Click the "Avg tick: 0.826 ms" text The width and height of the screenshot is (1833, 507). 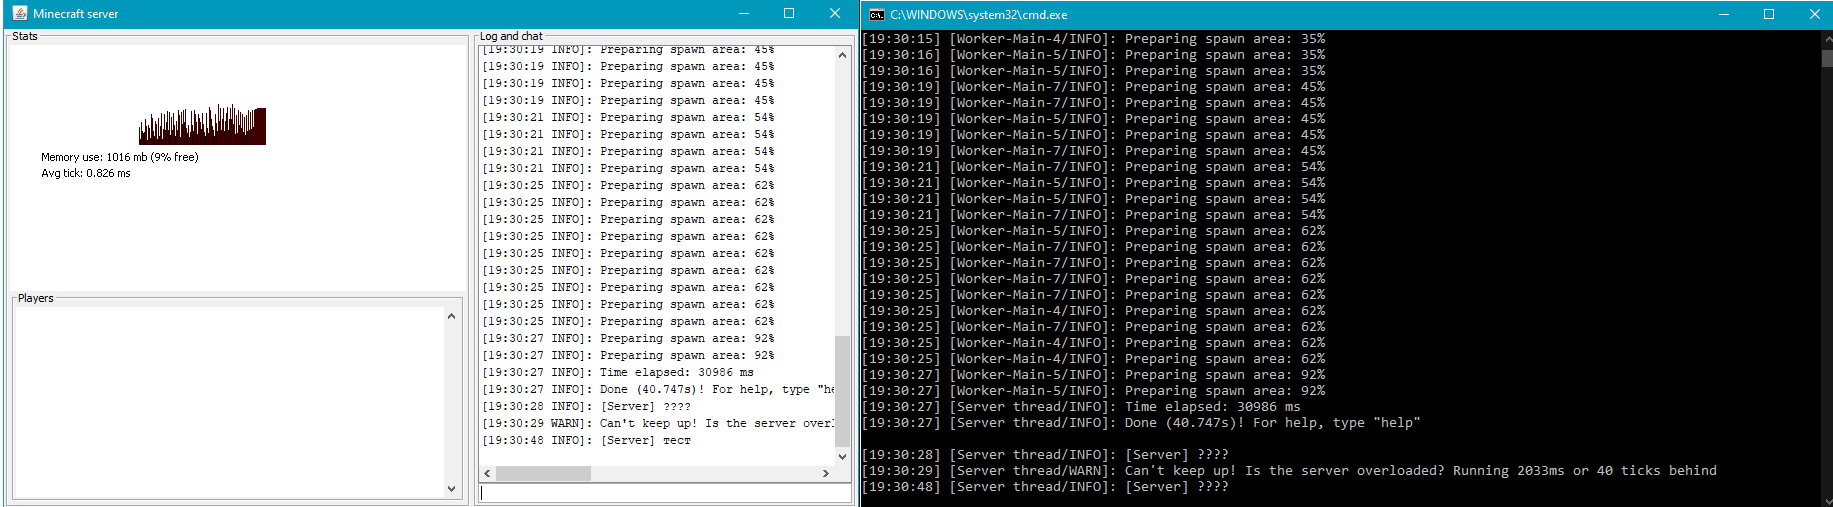tap(86, 173)
